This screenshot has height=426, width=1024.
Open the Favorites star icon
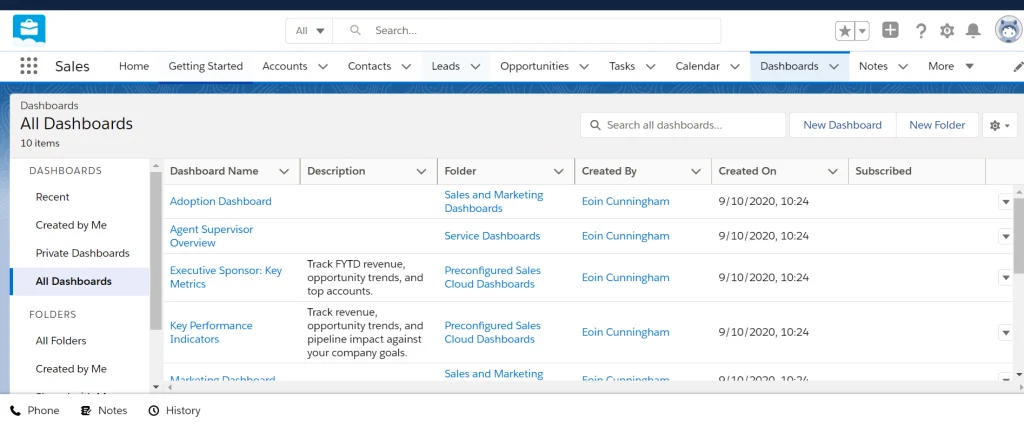point(844,31)
